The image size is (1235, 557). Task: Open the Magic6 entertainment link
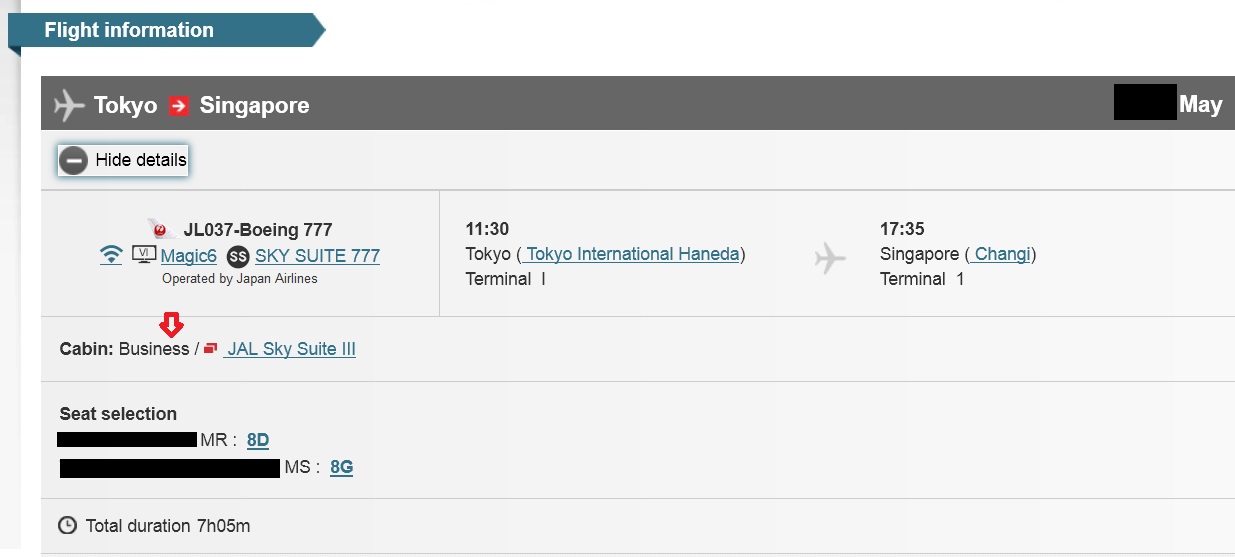point(188,256)
